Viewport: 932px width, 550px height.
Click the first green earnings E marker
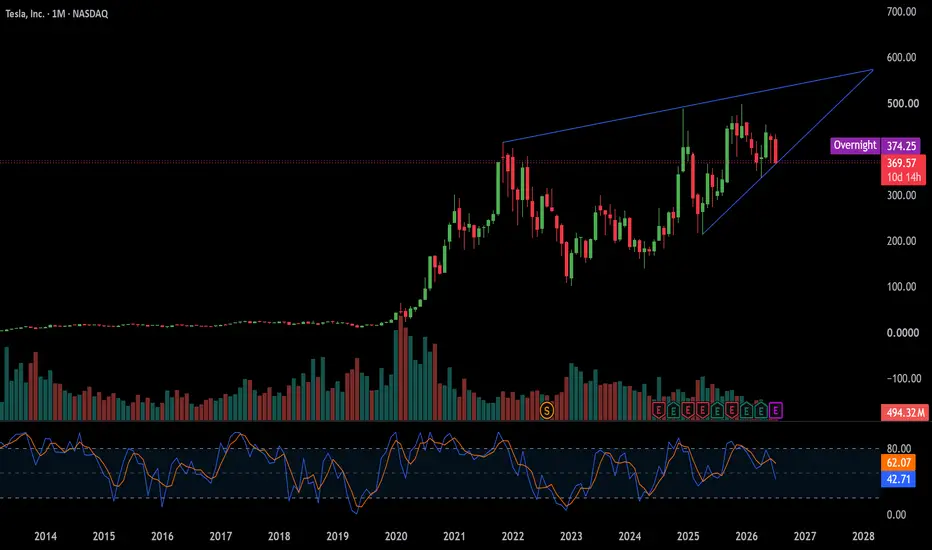pos(673,410)
